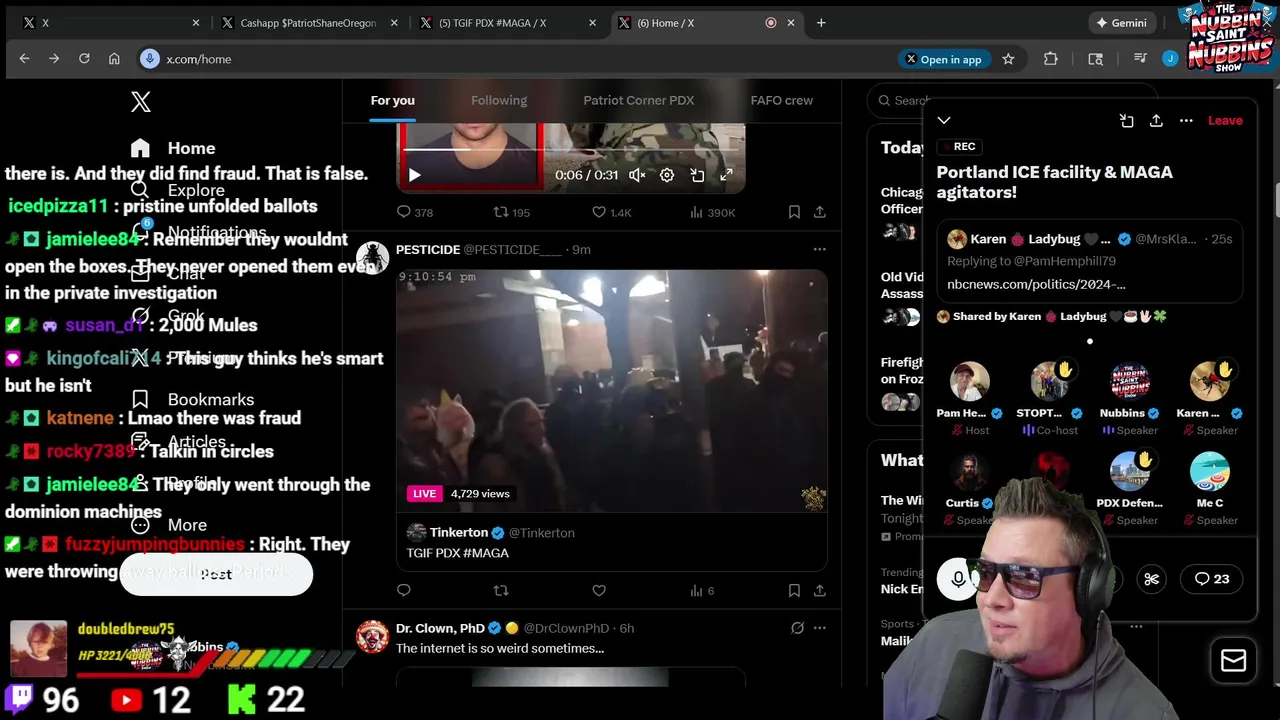Open Gemini in Chrome
The image size is (1280, 720).
pyautogui.click(x=1121, y=22)
